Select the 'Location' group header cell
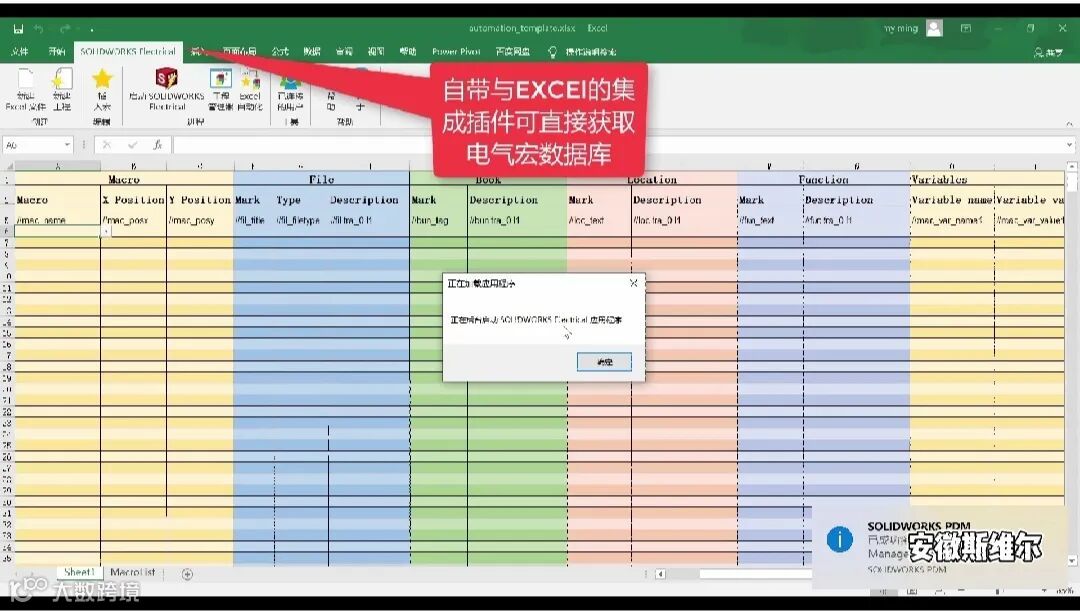 [652, 179]
